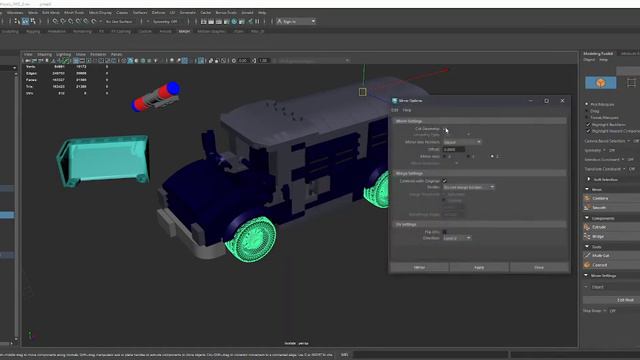
Task: Enable snap to projected center icon
Action: coord(78,21)
